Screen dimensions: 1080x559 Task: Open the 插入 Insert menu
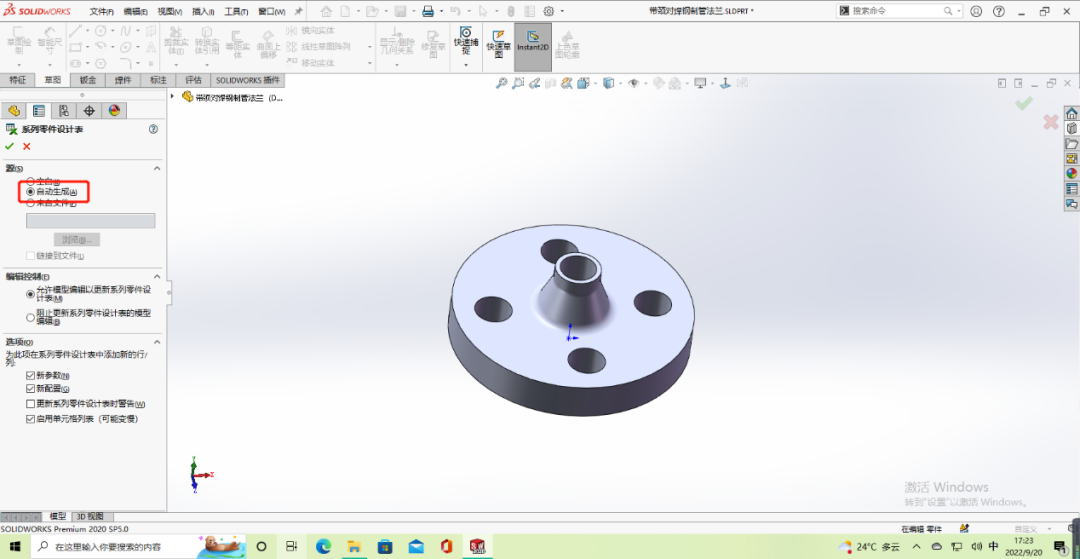point(202,12)
